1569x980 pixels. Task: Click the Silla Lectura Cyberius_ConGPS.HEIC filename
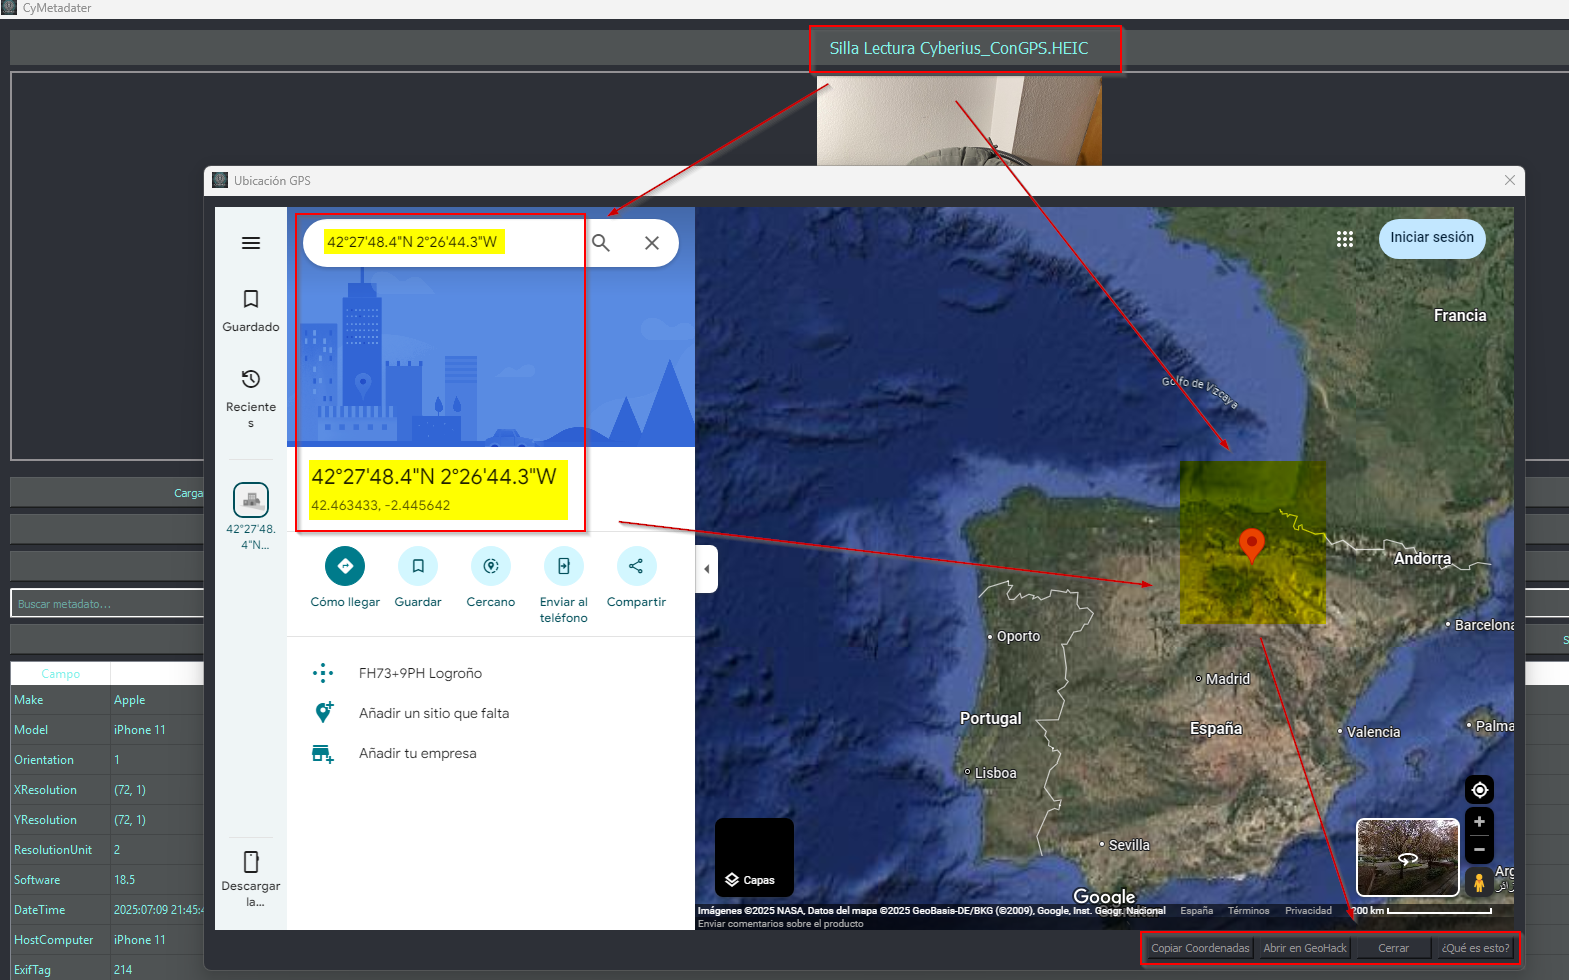[958, 48]
